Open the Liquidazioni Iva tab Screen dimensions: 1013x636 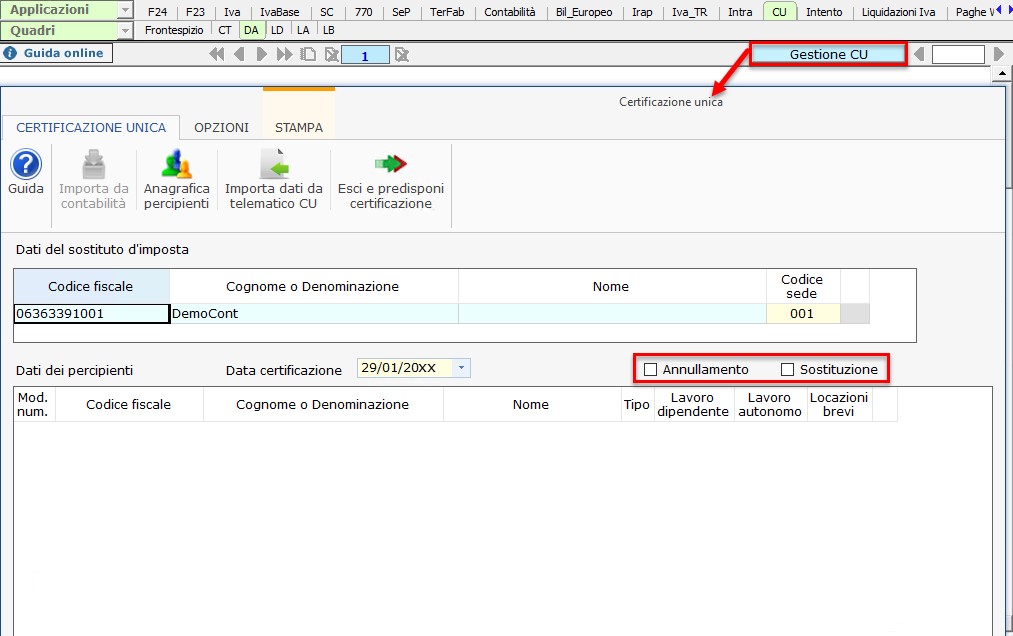pyautogui.click(x=898, y=12)
